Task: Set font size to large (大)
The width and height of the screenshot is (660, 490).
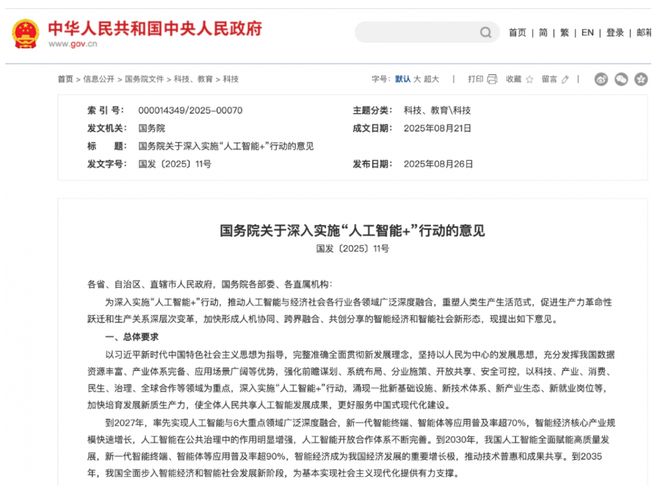Action: click(417, 78)
